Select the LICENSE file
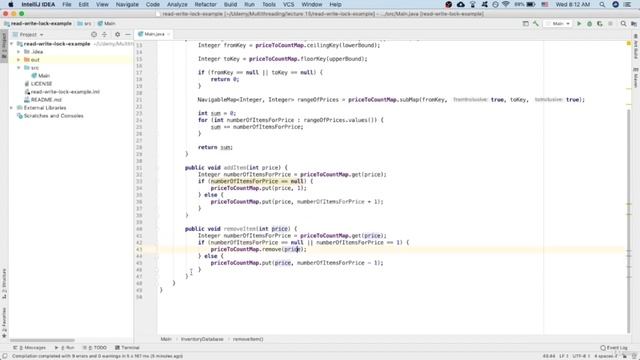The image size is (640, 360). [38, 84]
